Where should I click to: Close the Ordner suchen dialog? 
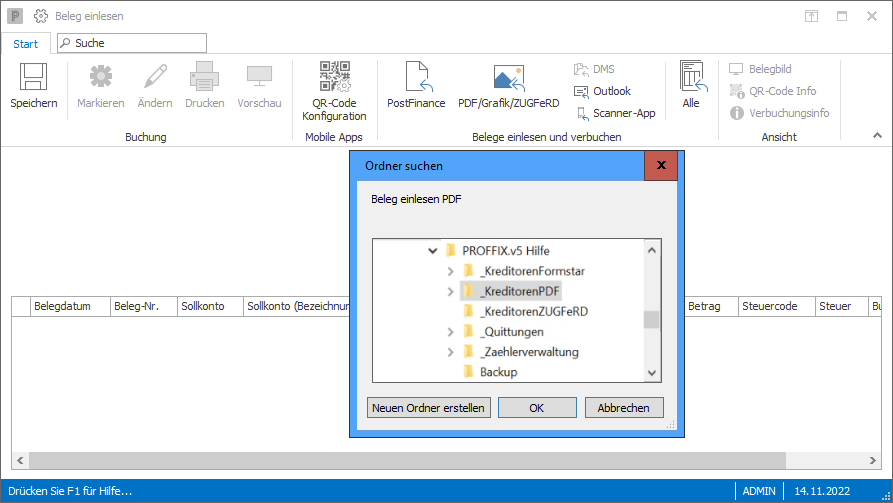(x=661, y=165)
